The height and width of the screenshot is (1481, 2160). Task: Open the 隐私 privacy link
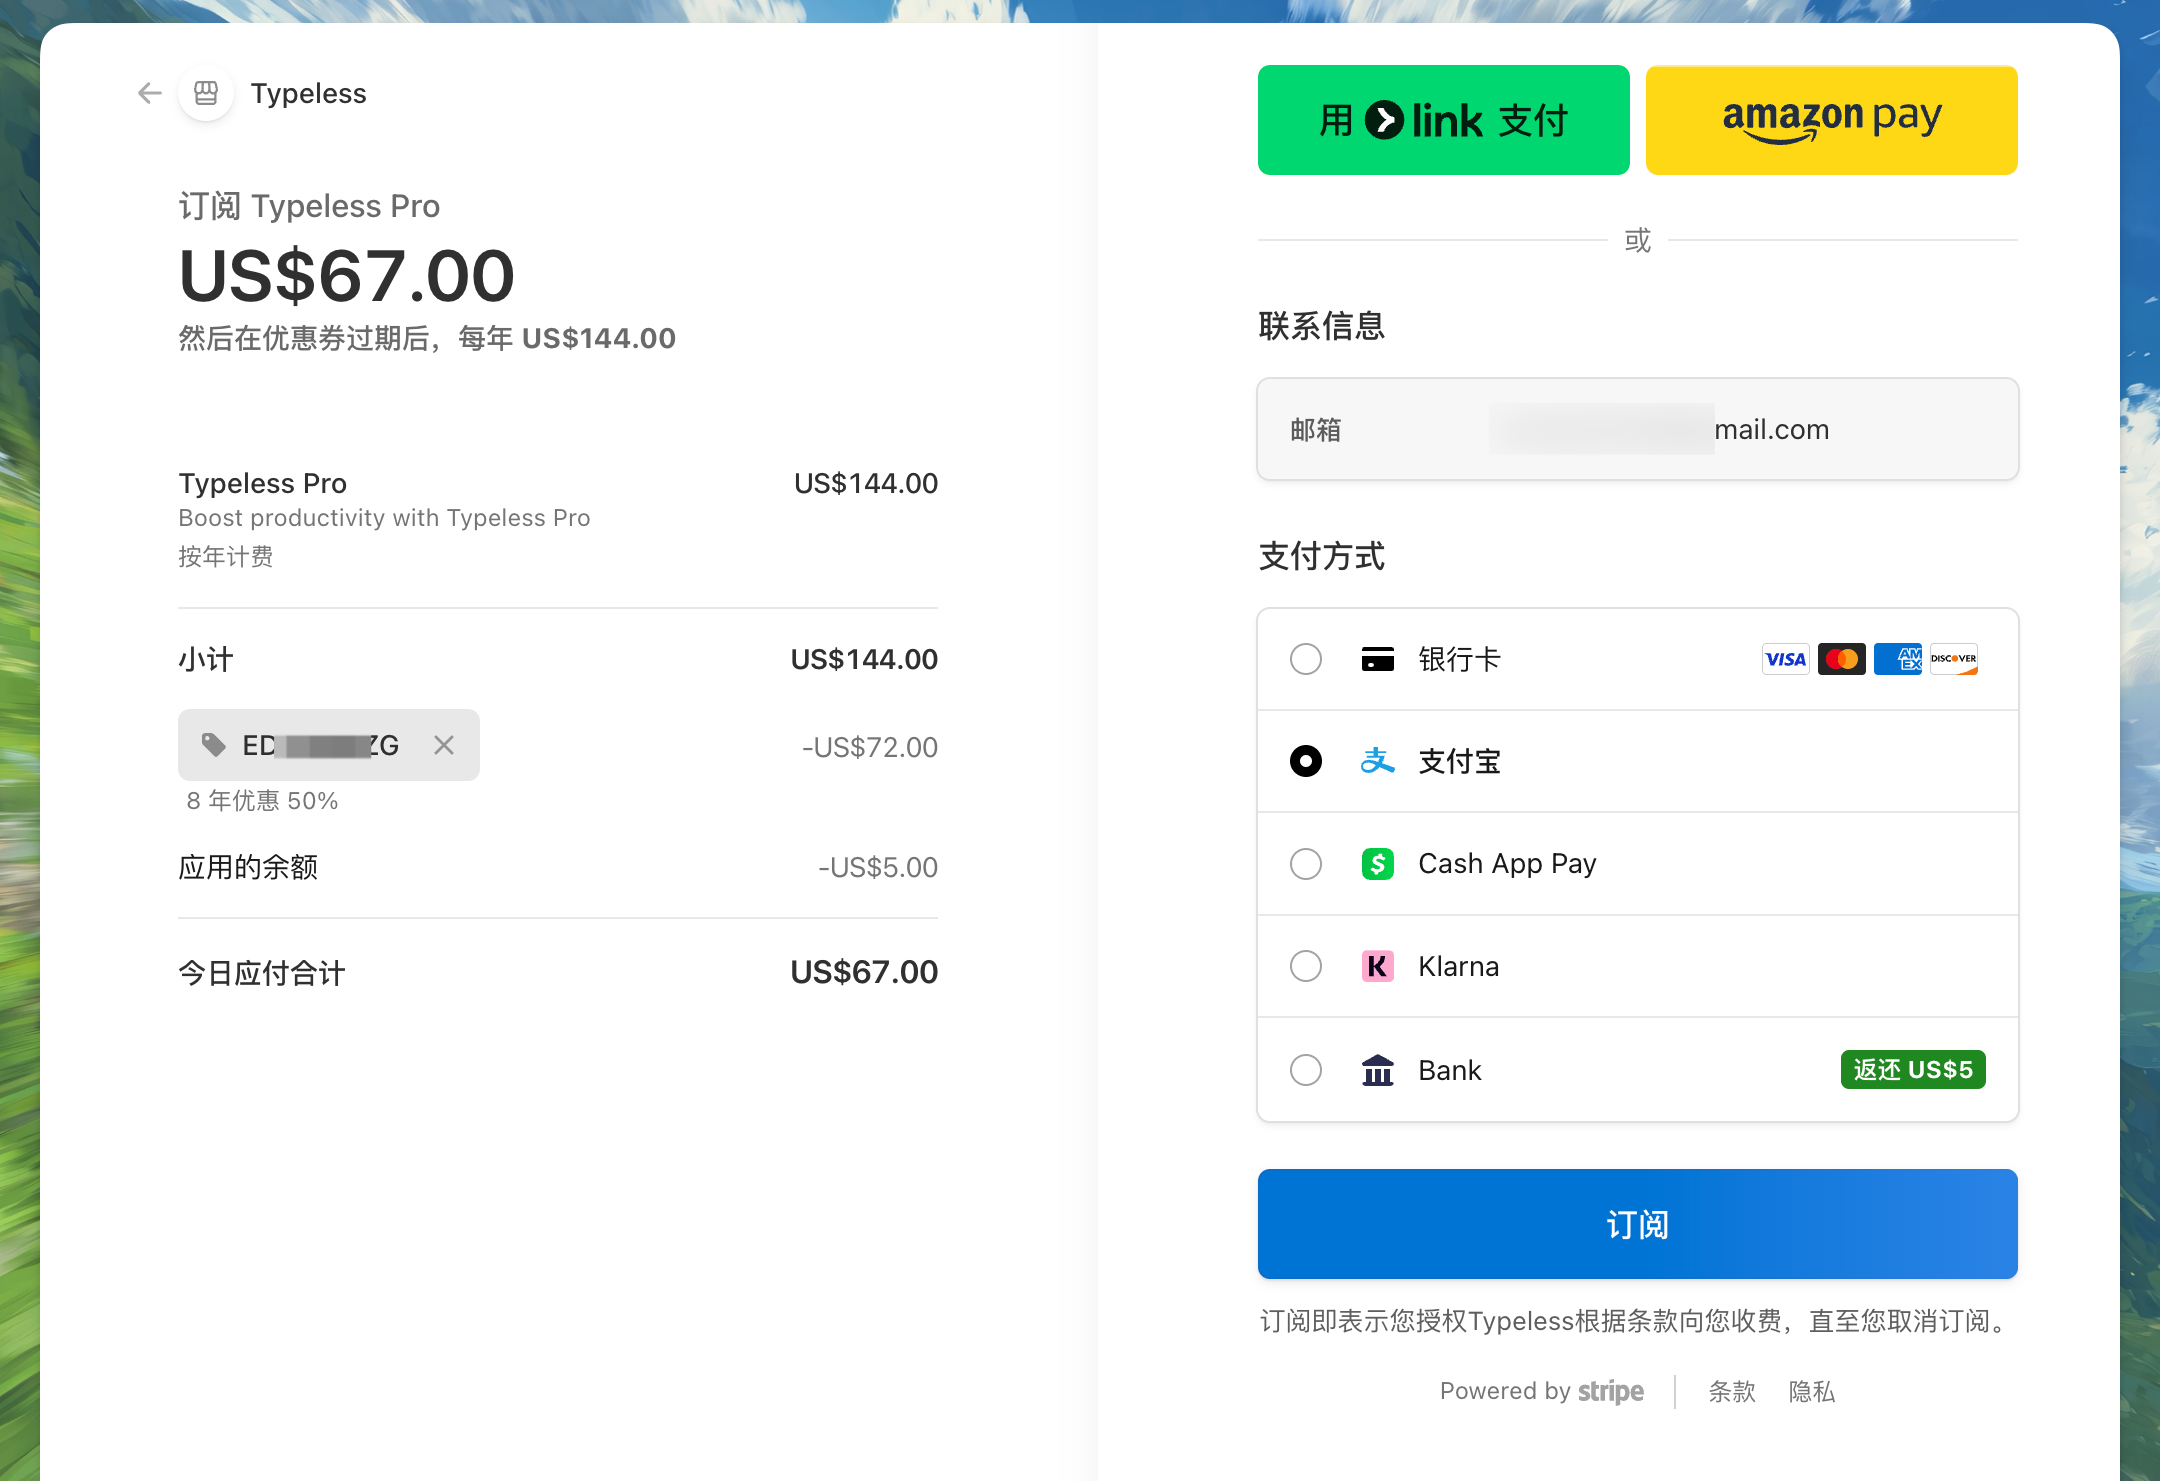click(1811, 1391)
